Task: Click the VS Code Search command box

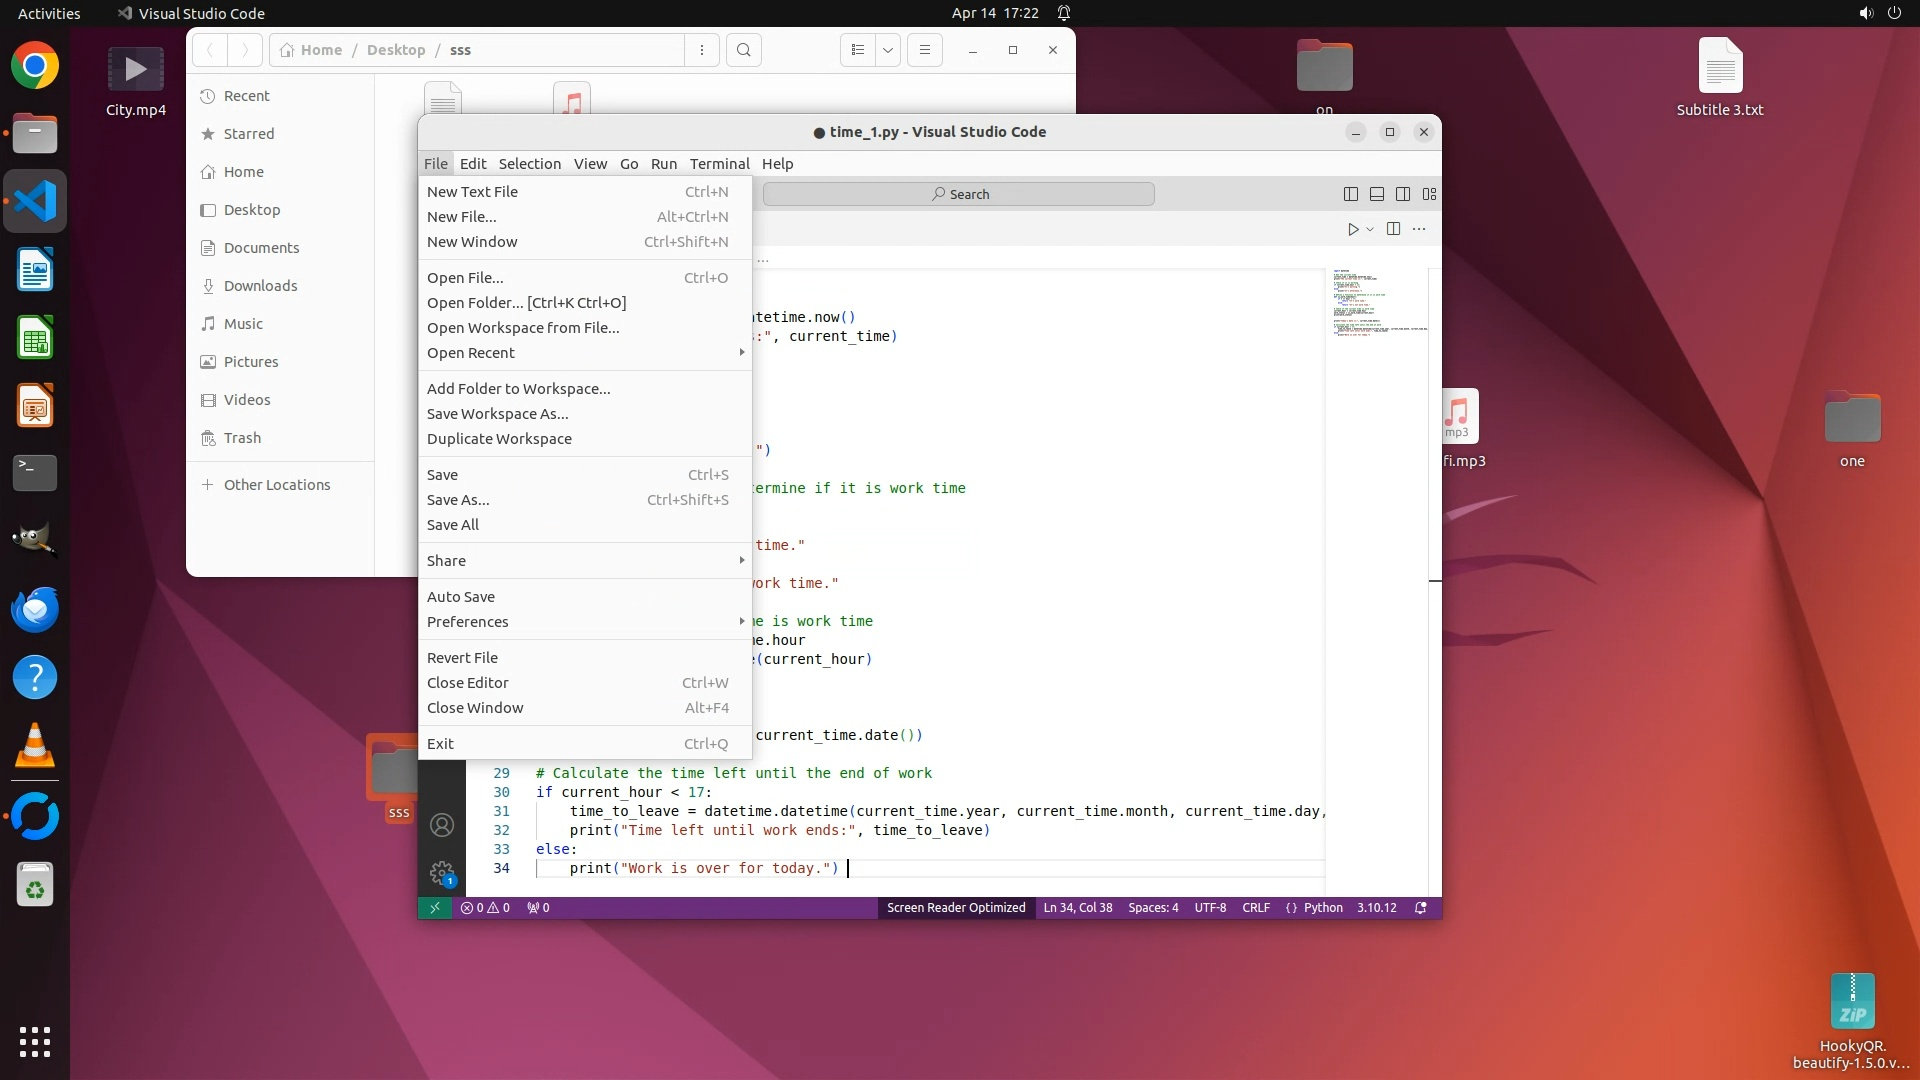Action: (958, 194)
